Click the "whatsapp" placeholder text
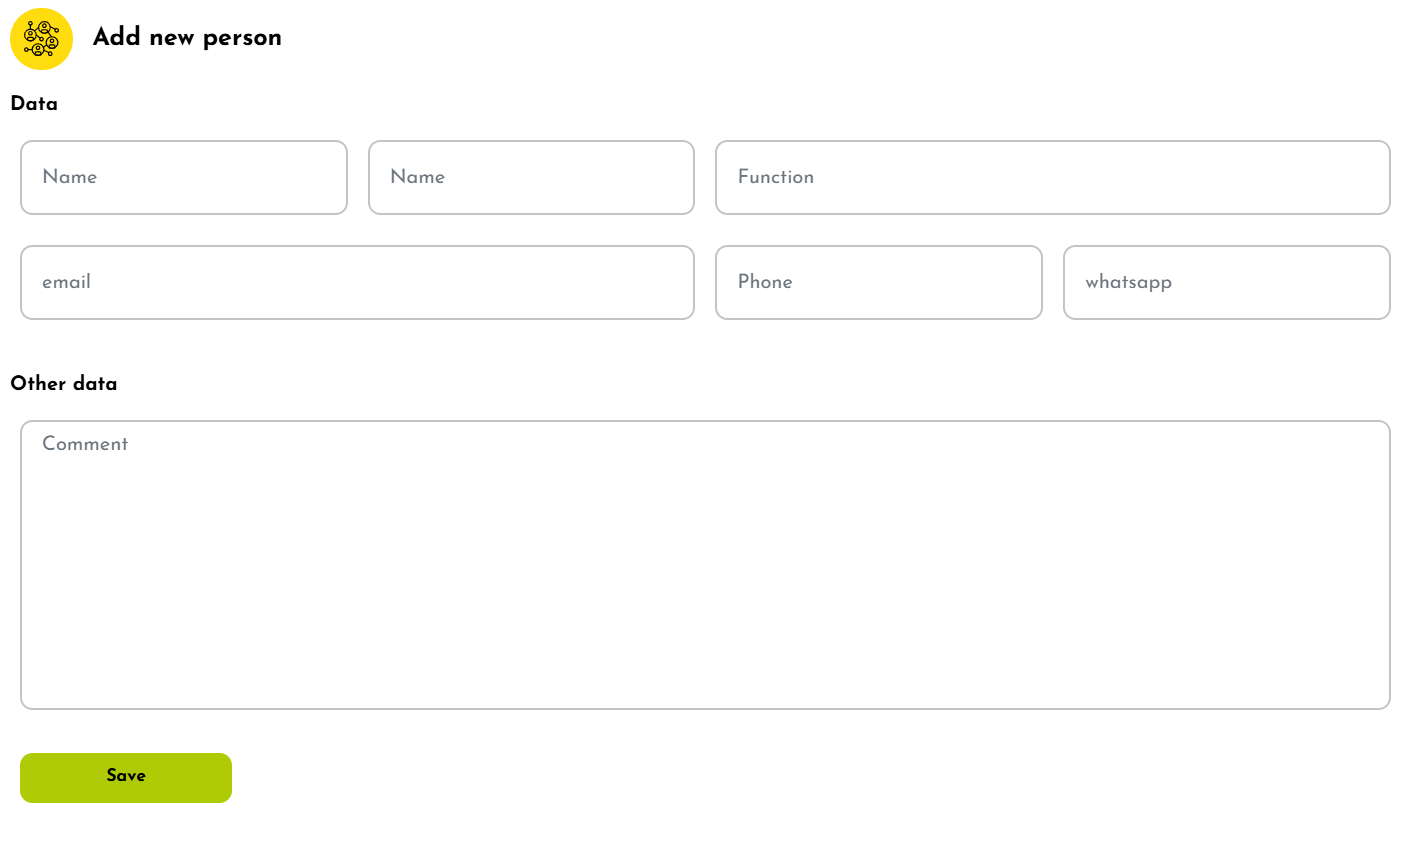Image resolution: width=1415 pixels, height=846 pixels. (x=1128, y=282)
